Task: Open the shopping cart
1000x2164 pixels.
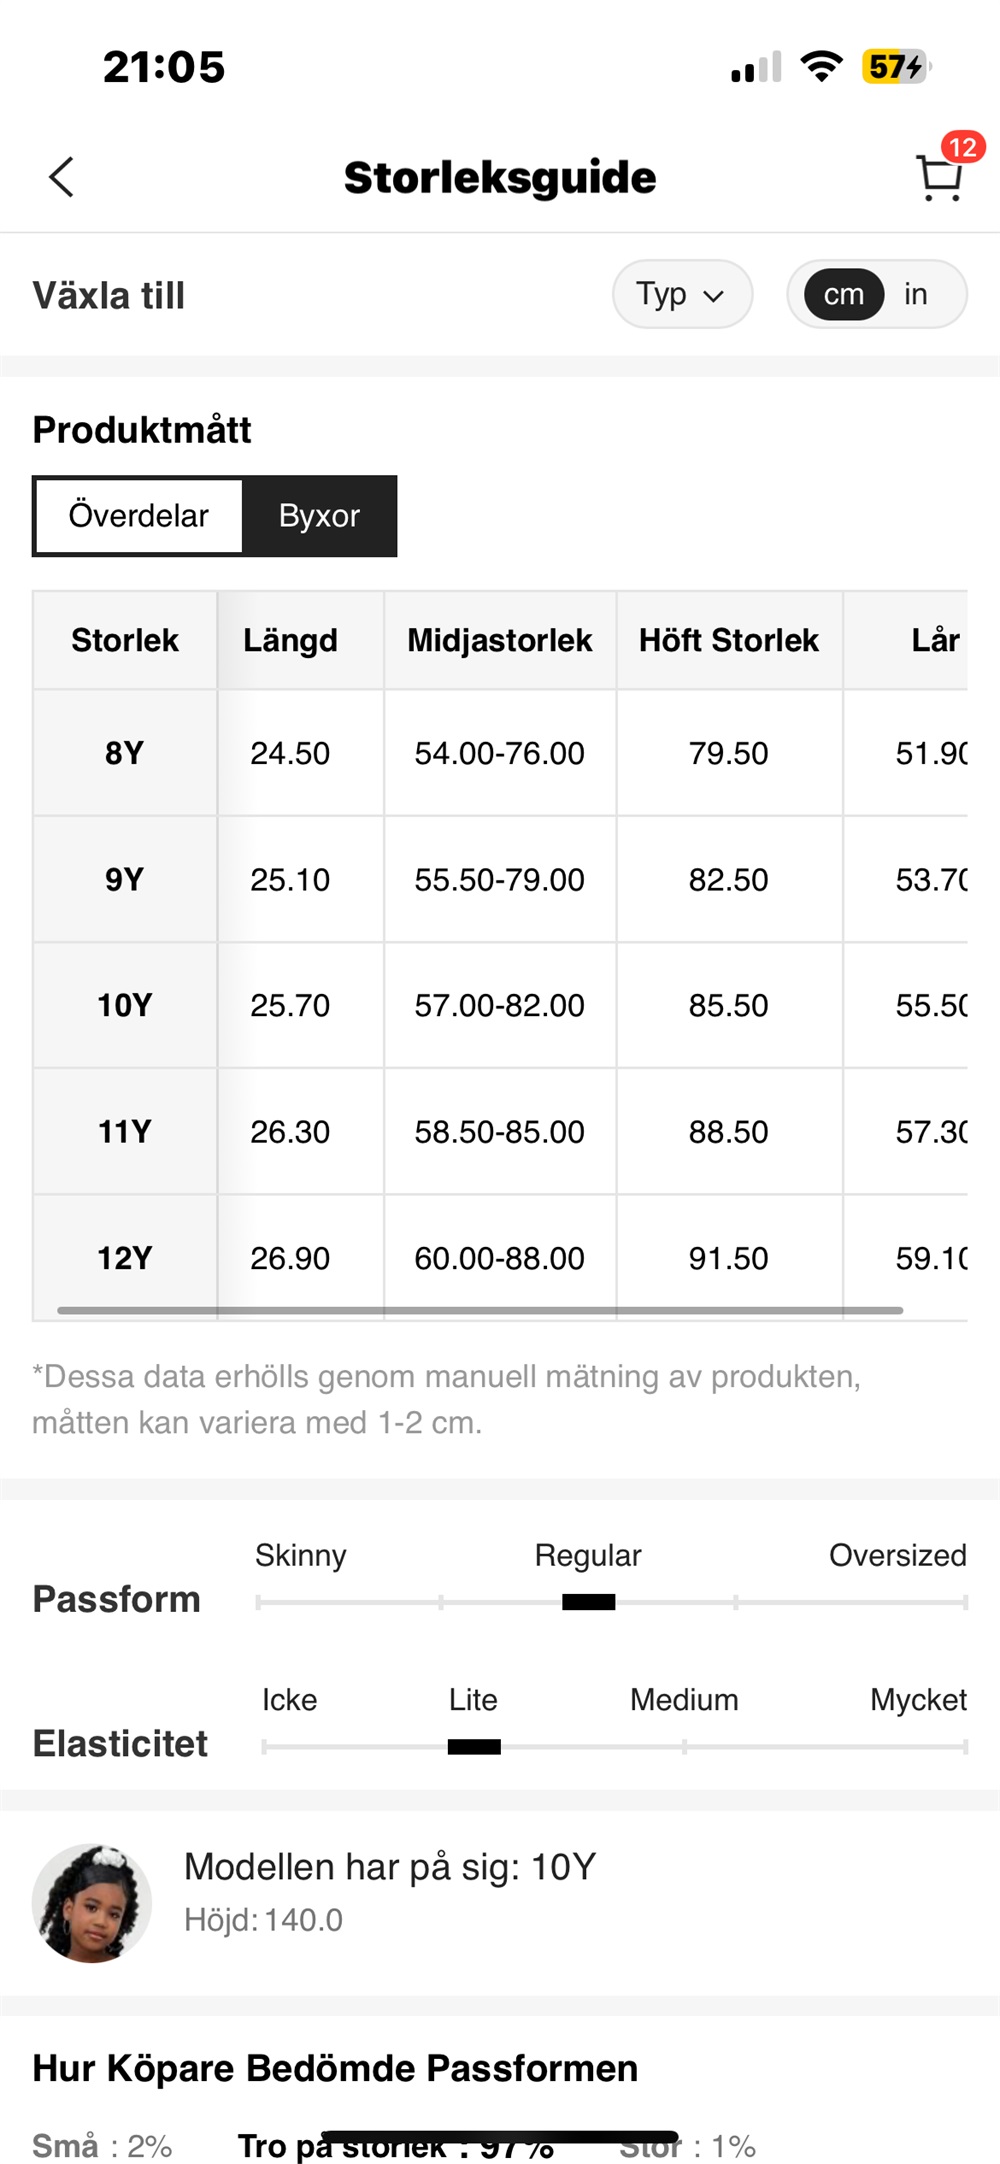Action: (938, 180)
